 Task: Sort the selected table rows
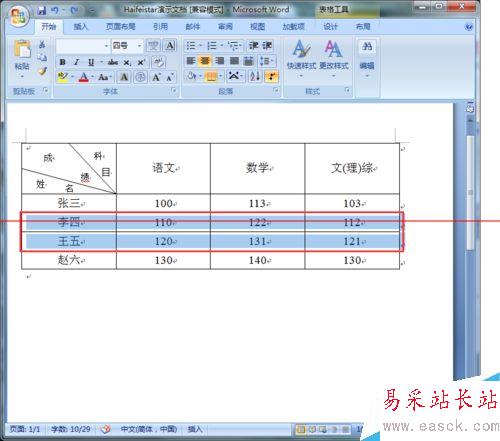pyautogui.click(x=255, y=76)
